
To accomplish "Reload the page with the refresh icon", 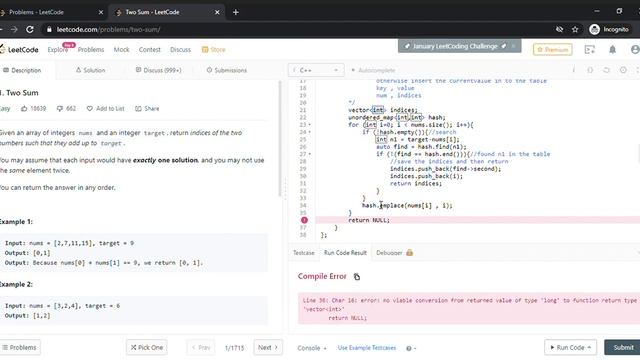I will 30,29.
